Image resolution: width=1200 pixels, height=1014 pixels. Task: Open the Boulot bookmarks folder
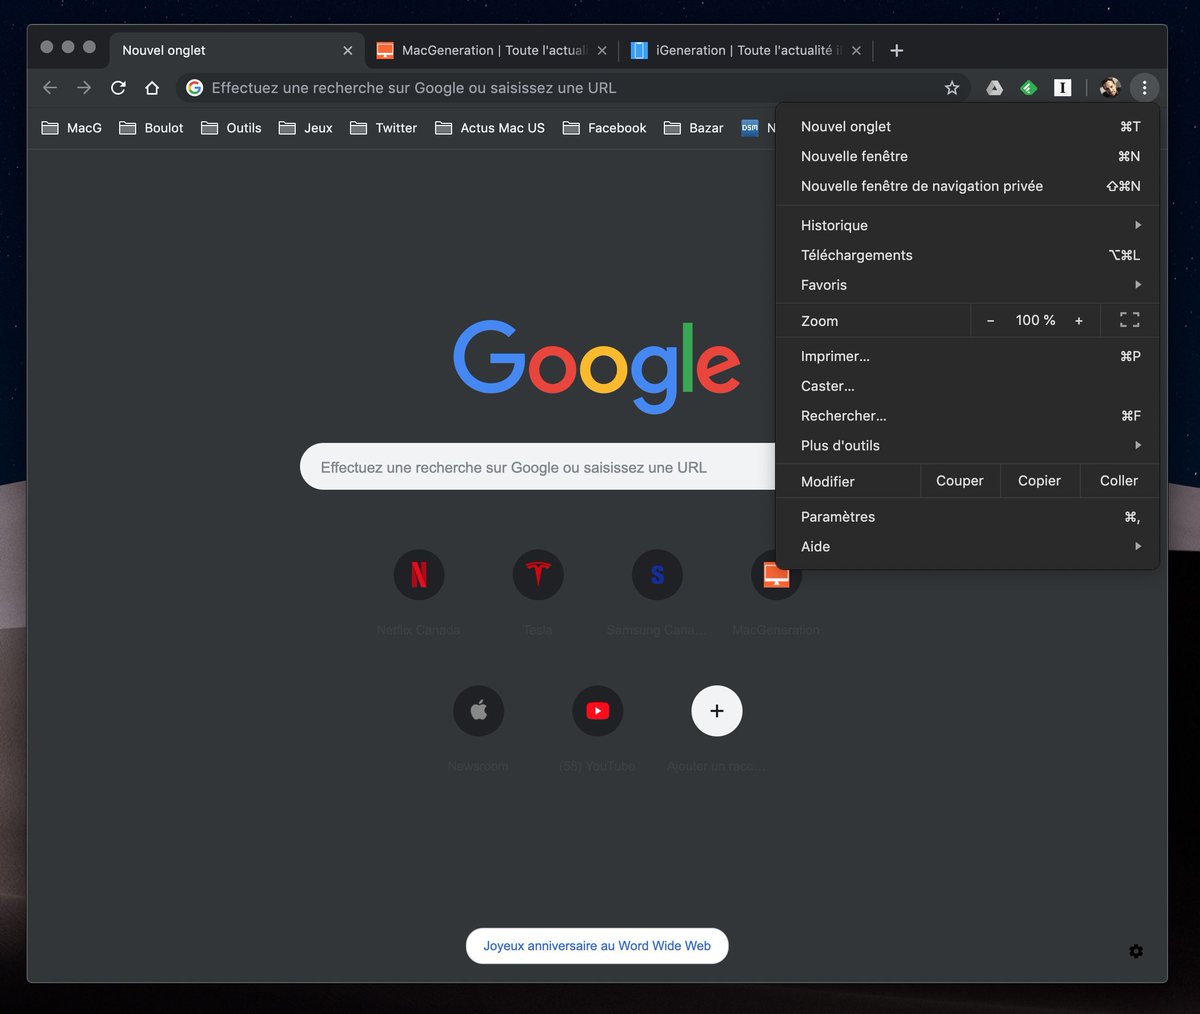tap(151, 128)
